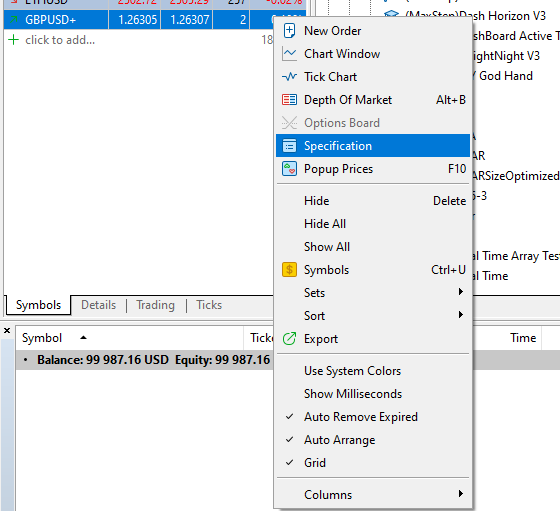
Task: Choose New Order from context menu
Action: click(x=372, y=31)
